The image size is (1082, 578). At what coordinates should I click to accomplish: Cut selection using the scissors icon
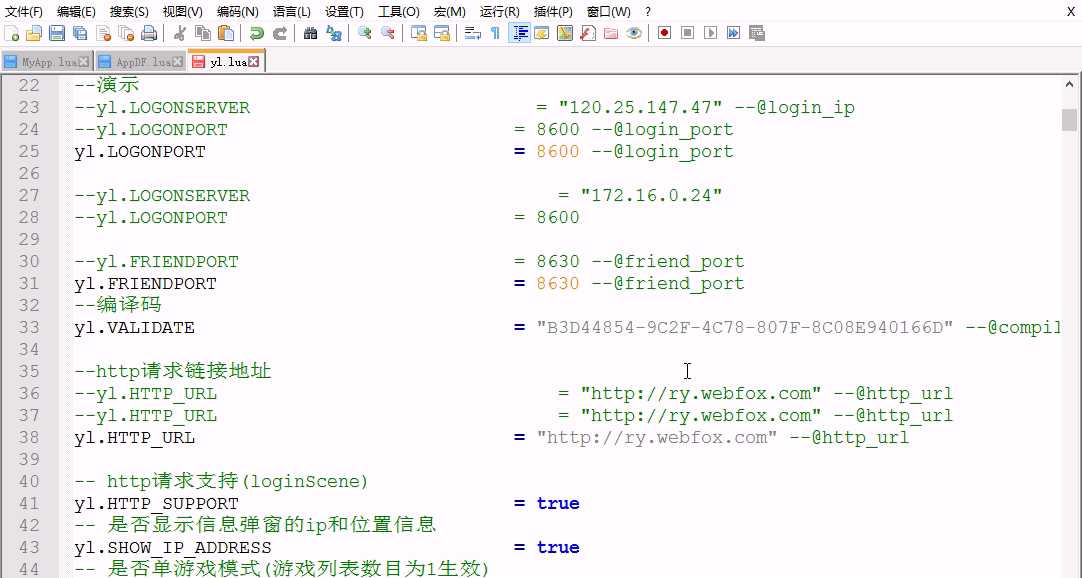pyautogui.click(x=180, y=33)
